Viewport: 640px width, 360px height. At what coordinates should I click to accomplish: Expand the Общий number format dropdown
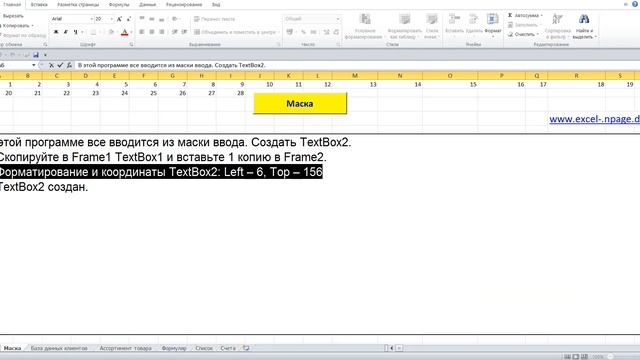[338, 19]
